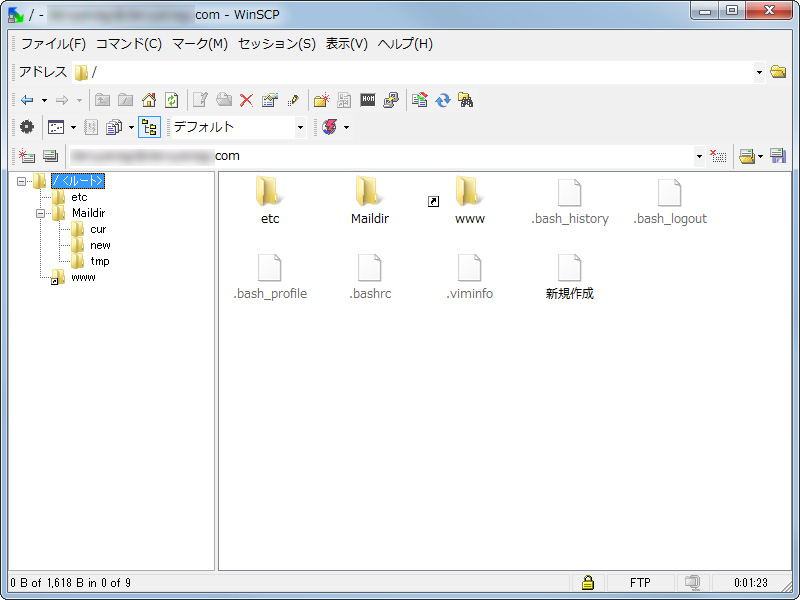This screenshot has height=600, width=800.
Task: Select the .bash_history file
Action: (x=569, y=202)
